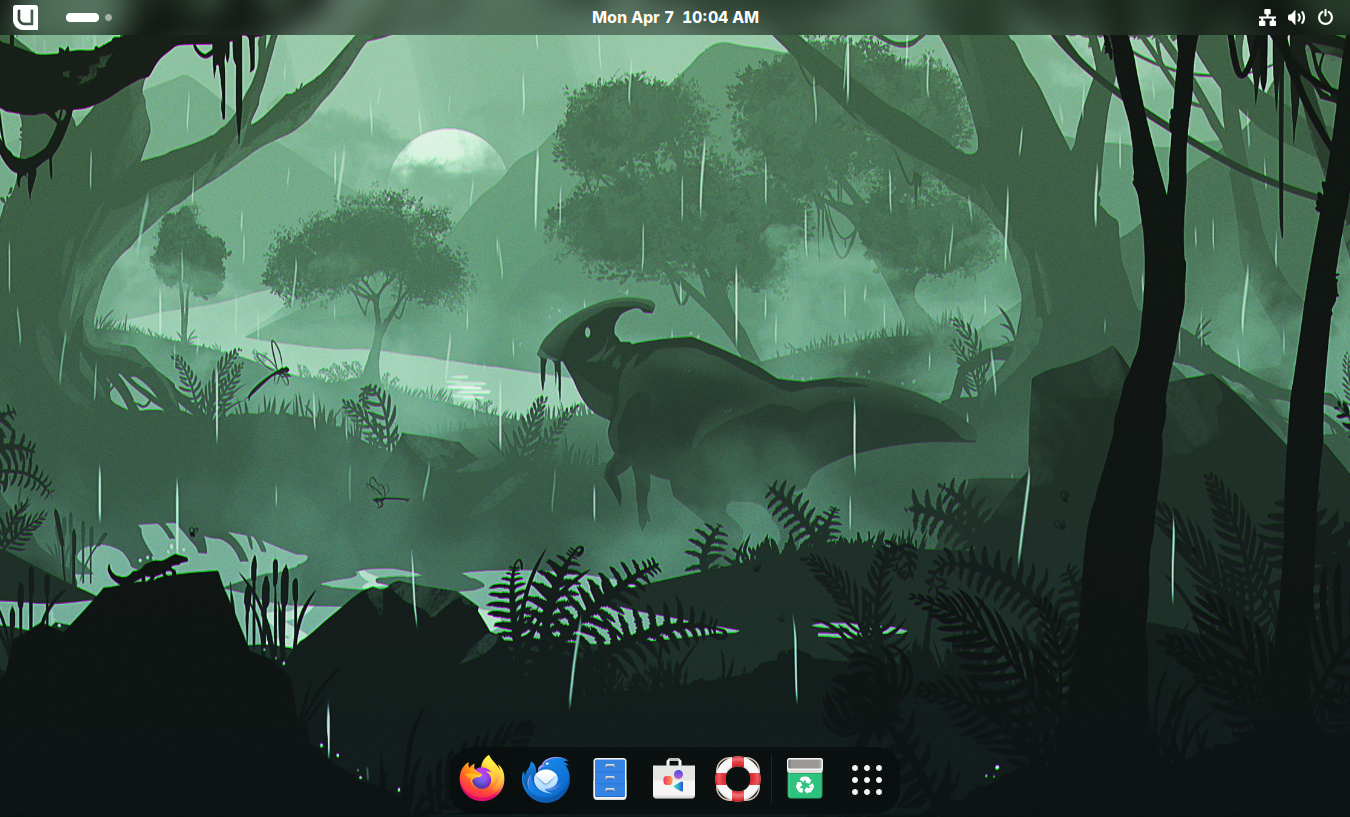Select the active workspace pill indicator
Viewport: 1350px width, 817px height.
point(82,17)
